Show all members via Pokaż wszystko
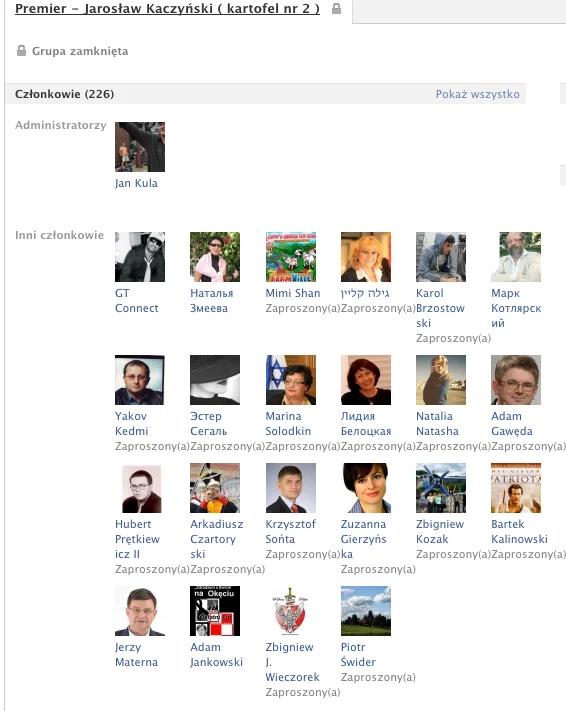Viewport: 566px width, 711px height. point(478,94)
